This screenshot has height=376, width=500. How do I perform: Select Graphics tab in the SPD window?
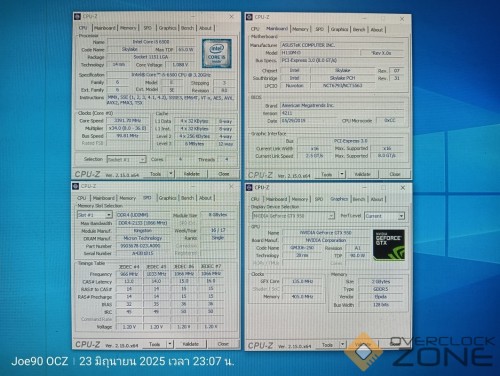click(167, 198)
